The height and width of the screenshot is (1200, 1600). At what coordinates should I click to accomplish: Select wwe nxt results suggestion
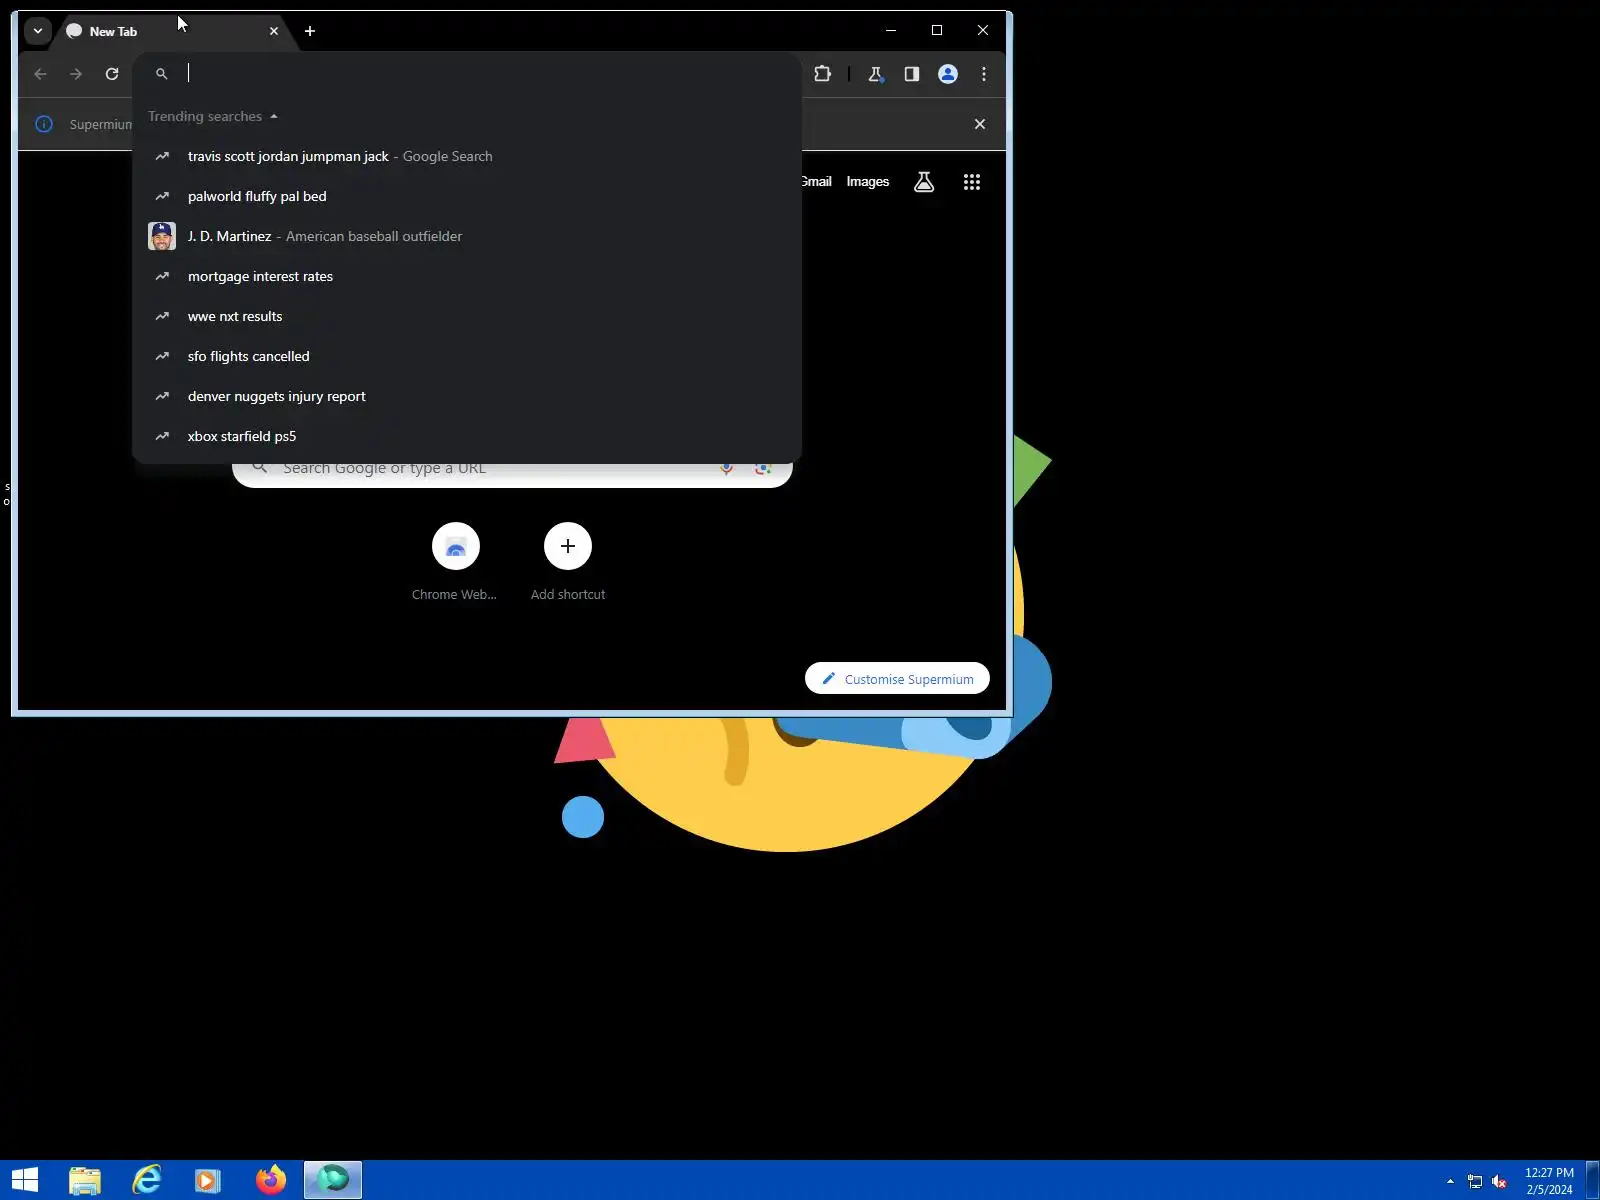467,316
